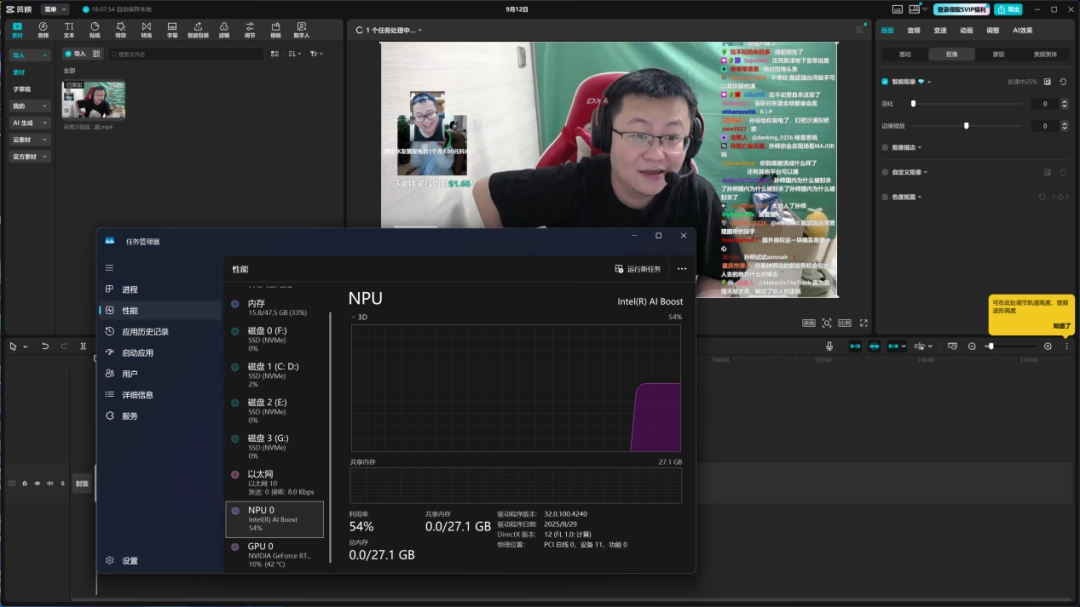Open the 音频 (audio) tool in top toolbar
This screenshot has width=1080, height=607.
43,30
